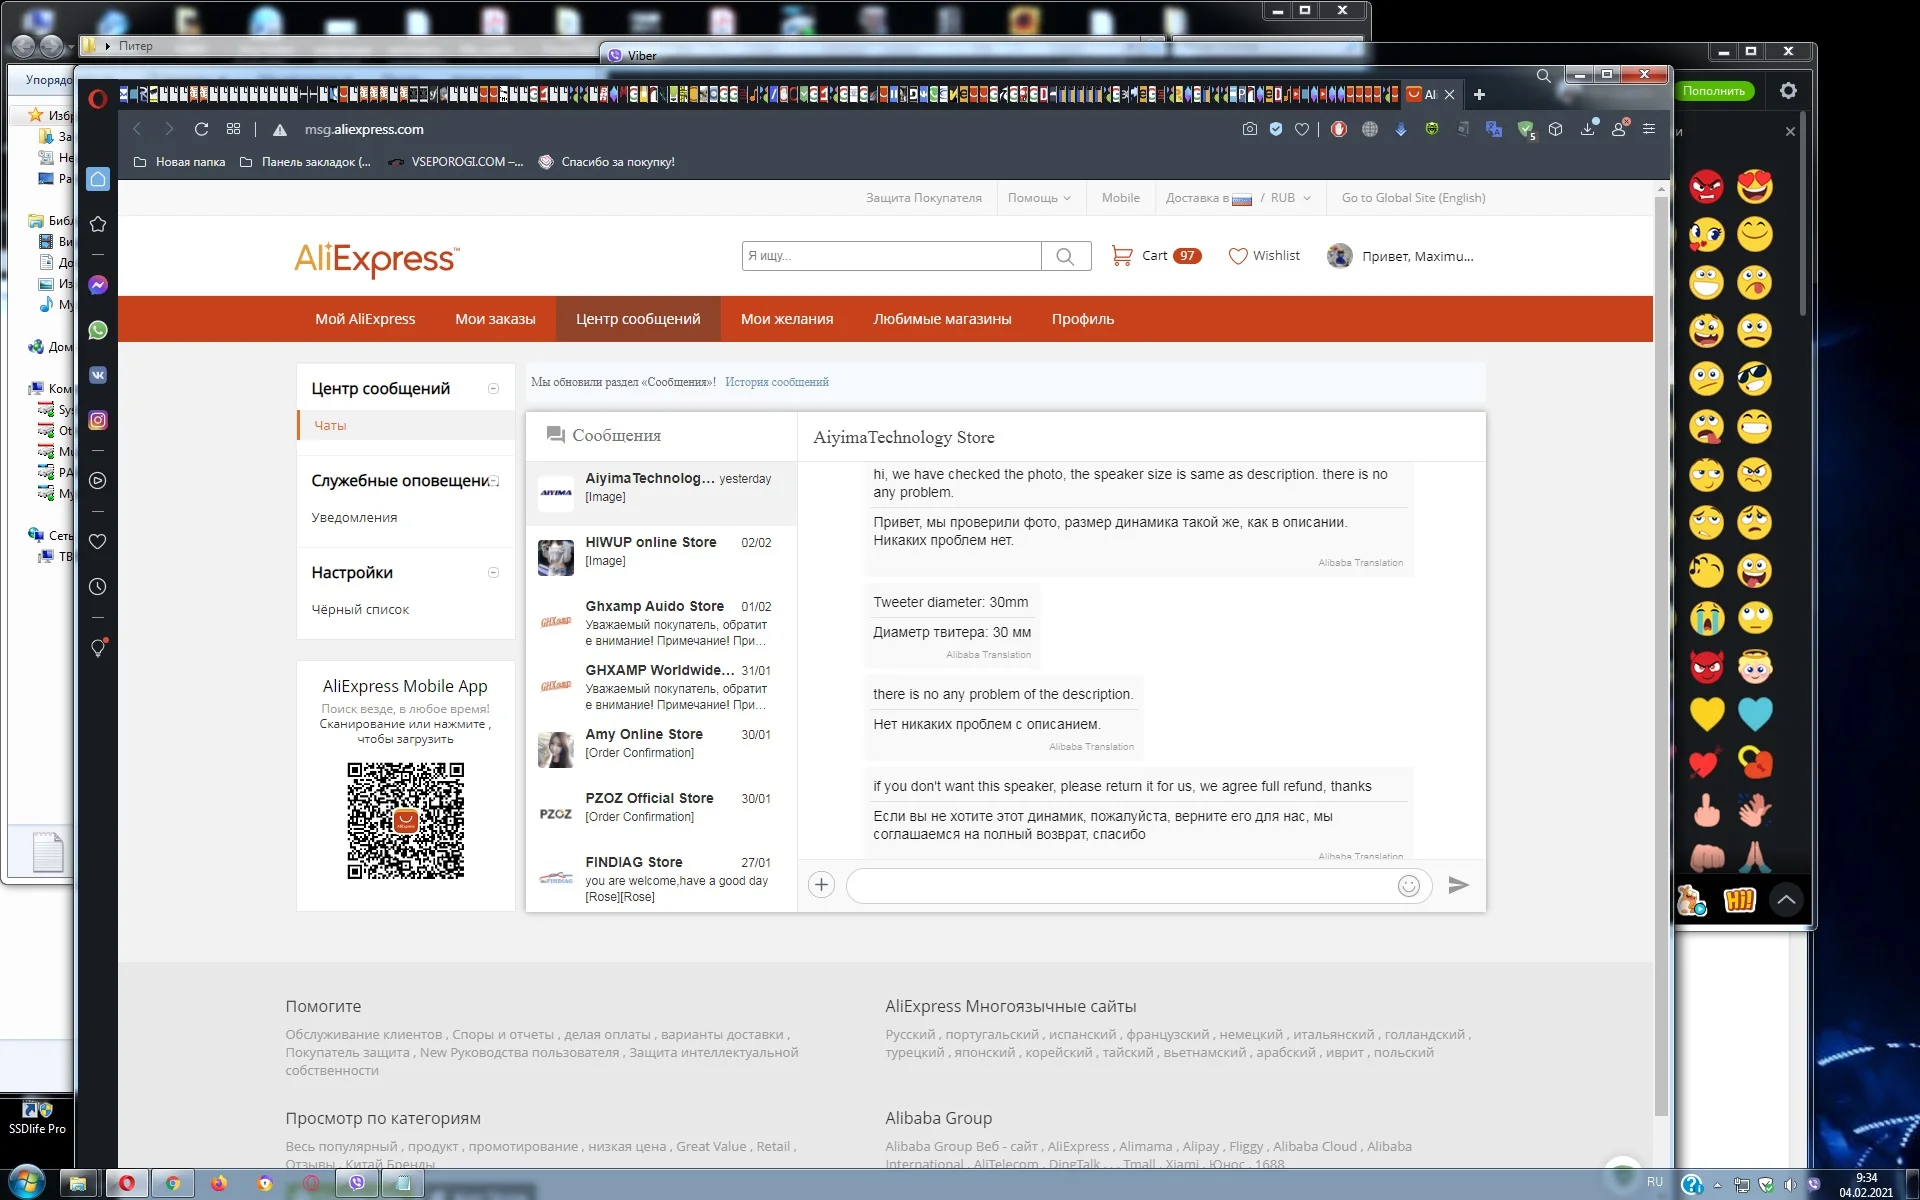Viewport: 1920px width, 1200px height.
Task: Open the emoji picker in chat input
Action: 1408,886
